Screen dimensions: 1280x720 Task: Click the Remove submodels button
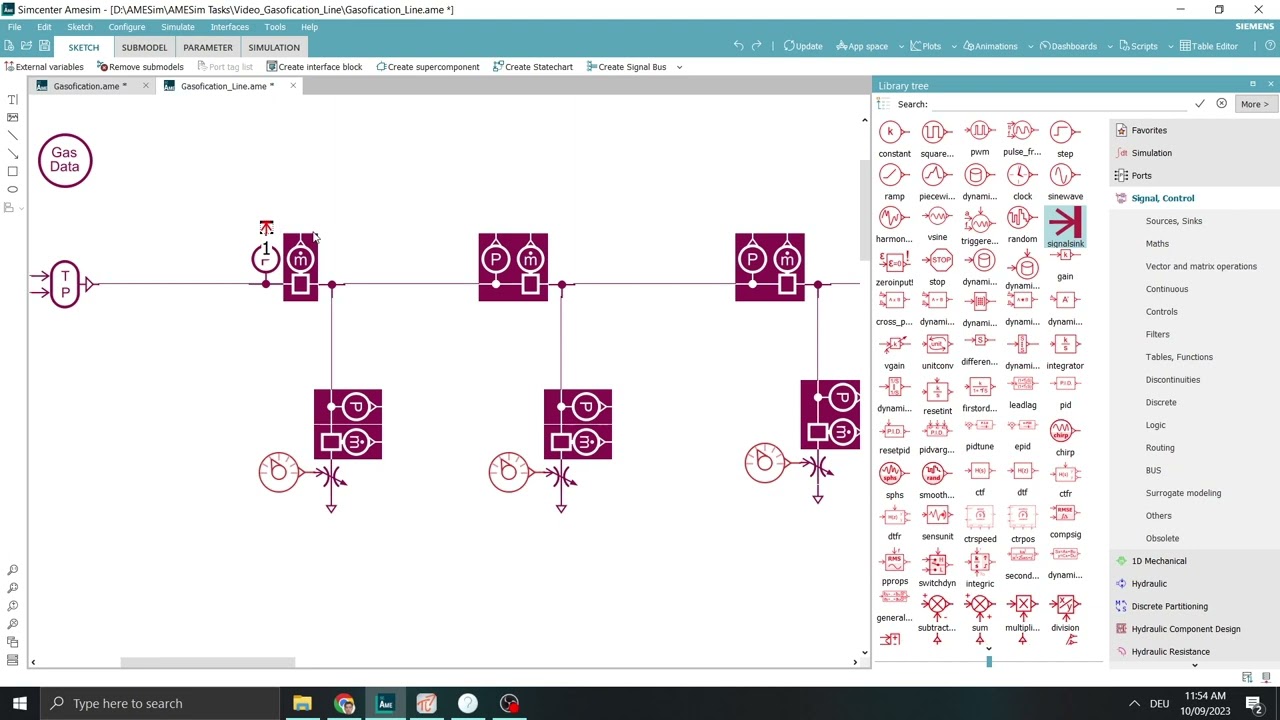click(x=140, y=67)
